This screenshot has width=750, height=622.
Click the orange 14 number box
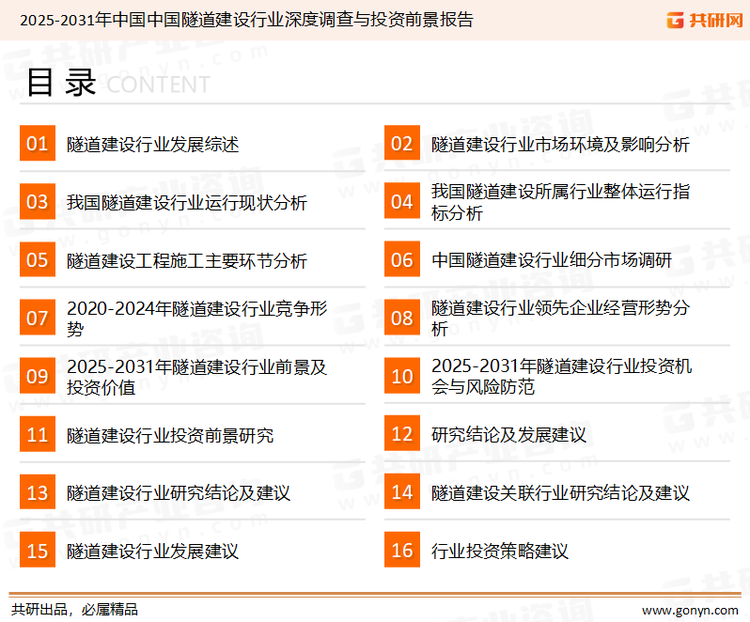point(402,492)
